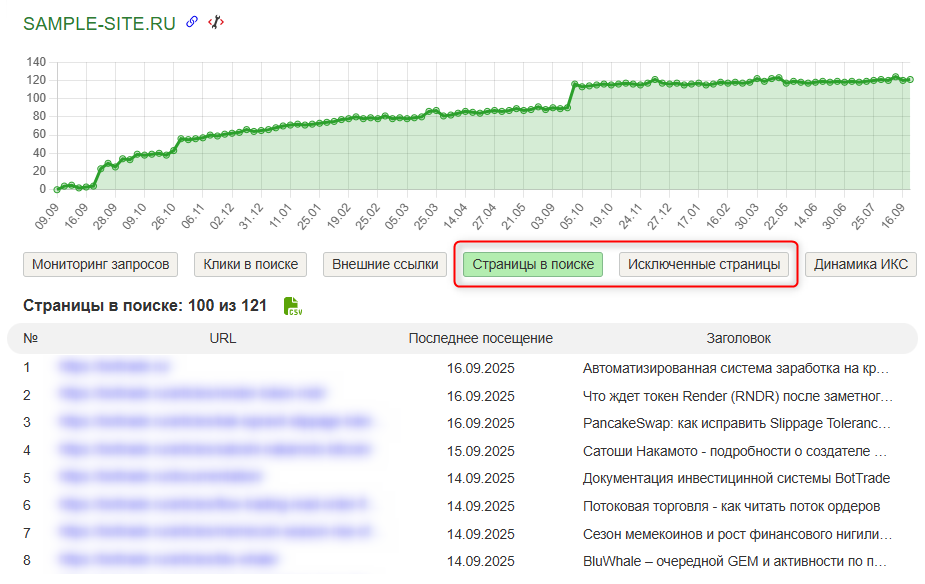Open the Динамика ИКС tab
Screen dimensions: 925x584
(x=860, y=264)
